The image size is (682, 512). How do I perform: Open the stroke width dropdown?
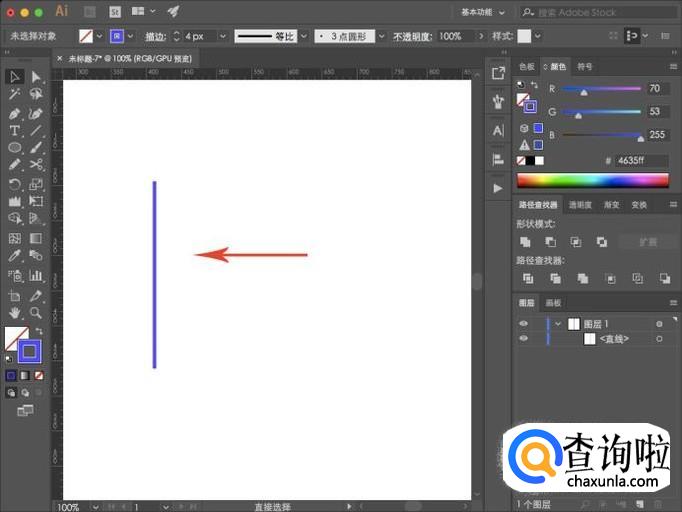click(223, 36)
